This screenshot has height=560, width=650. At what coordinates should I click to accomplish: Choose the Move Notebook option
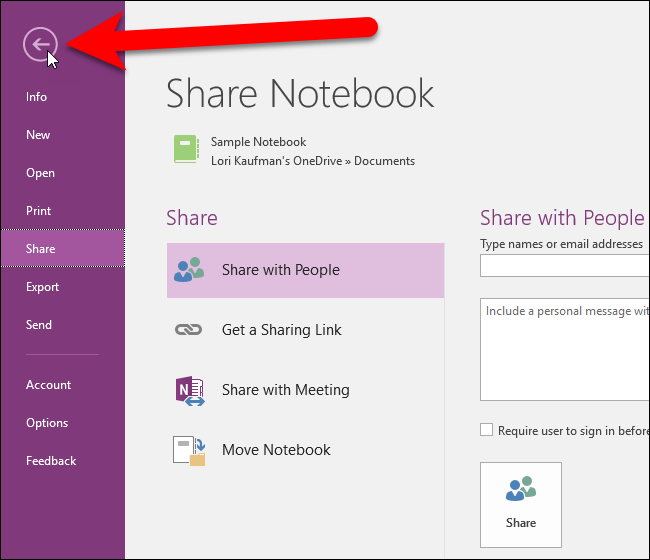tap(276, 450)
